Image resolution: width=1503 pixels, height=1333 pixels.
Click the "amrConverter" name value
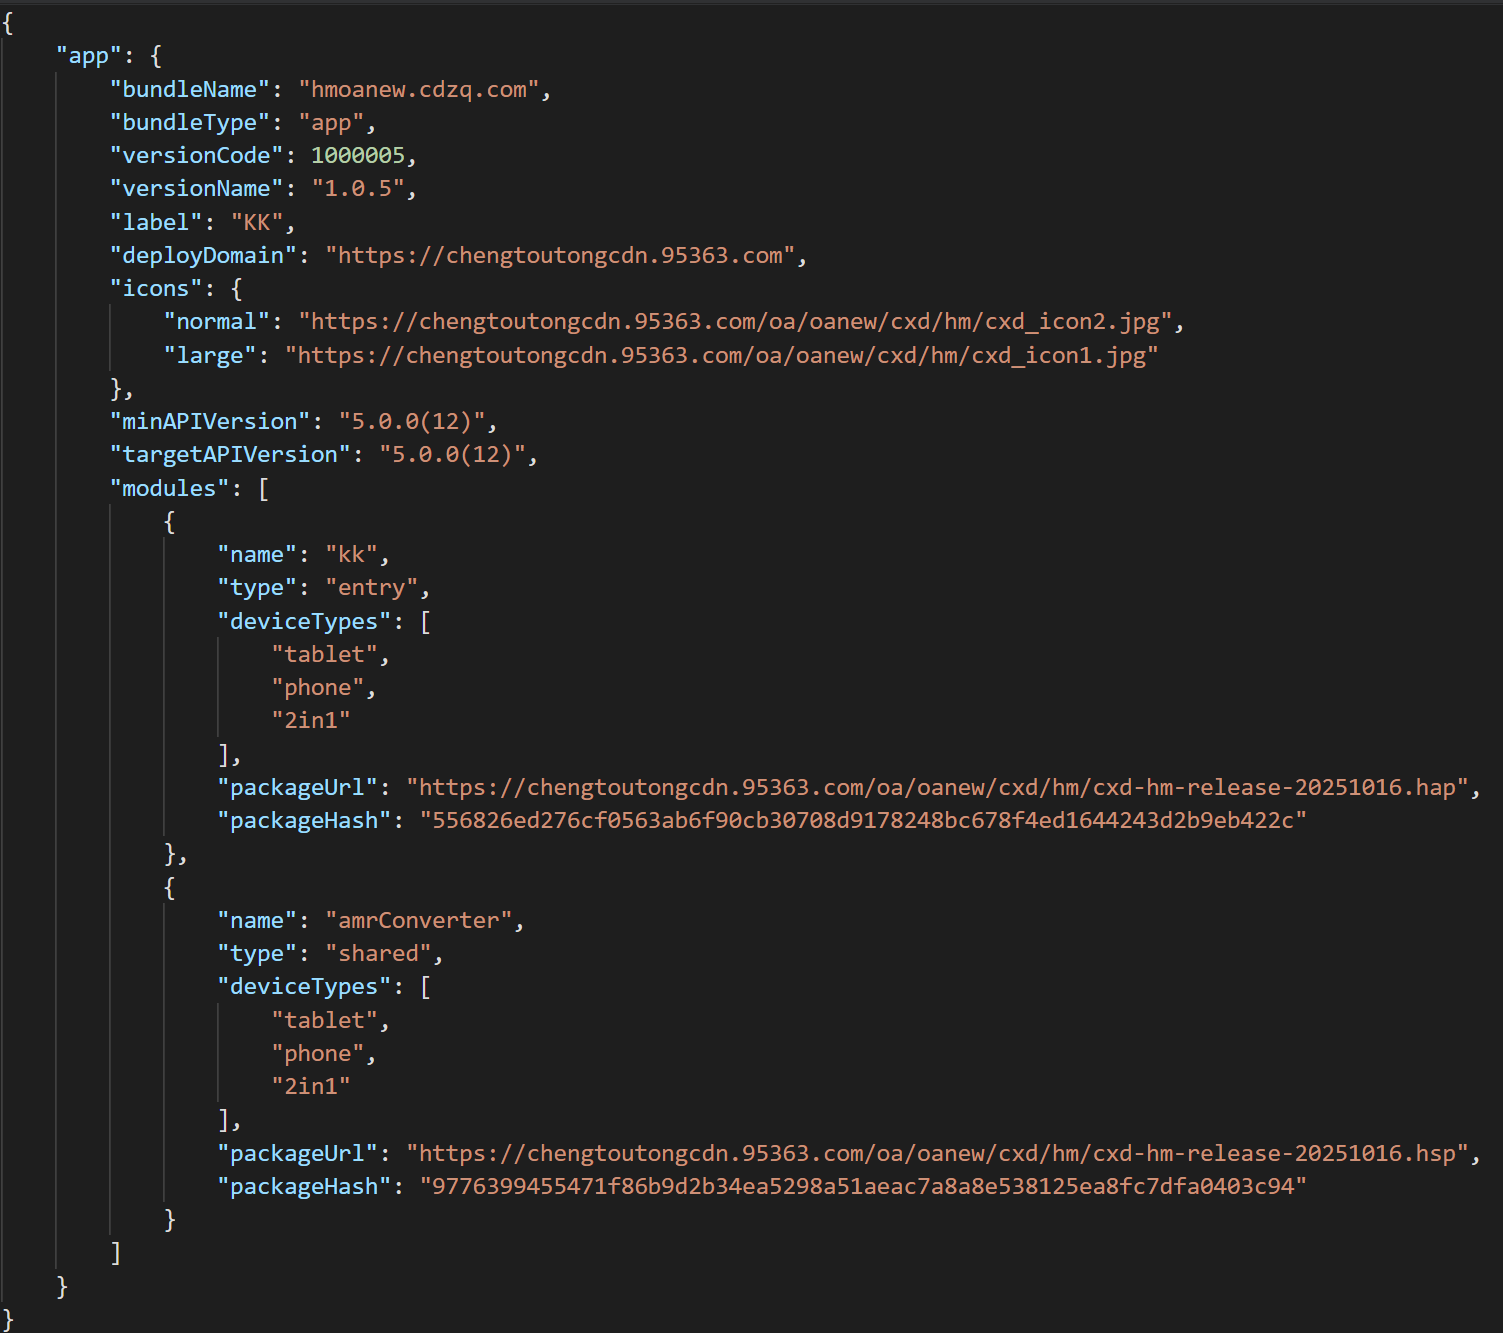coord(418,921)
